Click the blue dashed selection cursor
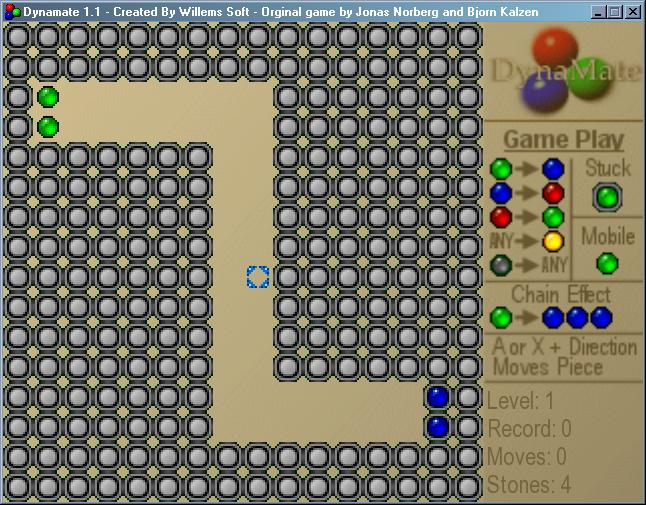The image size is (646, 505). (258, 277)
